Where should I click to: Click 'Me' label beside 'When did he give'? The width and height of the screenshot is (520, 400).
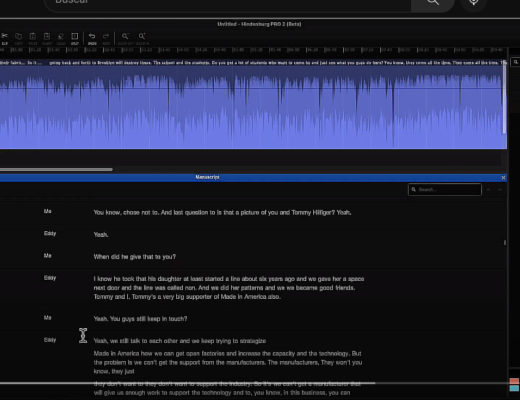pyautogui.click(x=48, y=256)
